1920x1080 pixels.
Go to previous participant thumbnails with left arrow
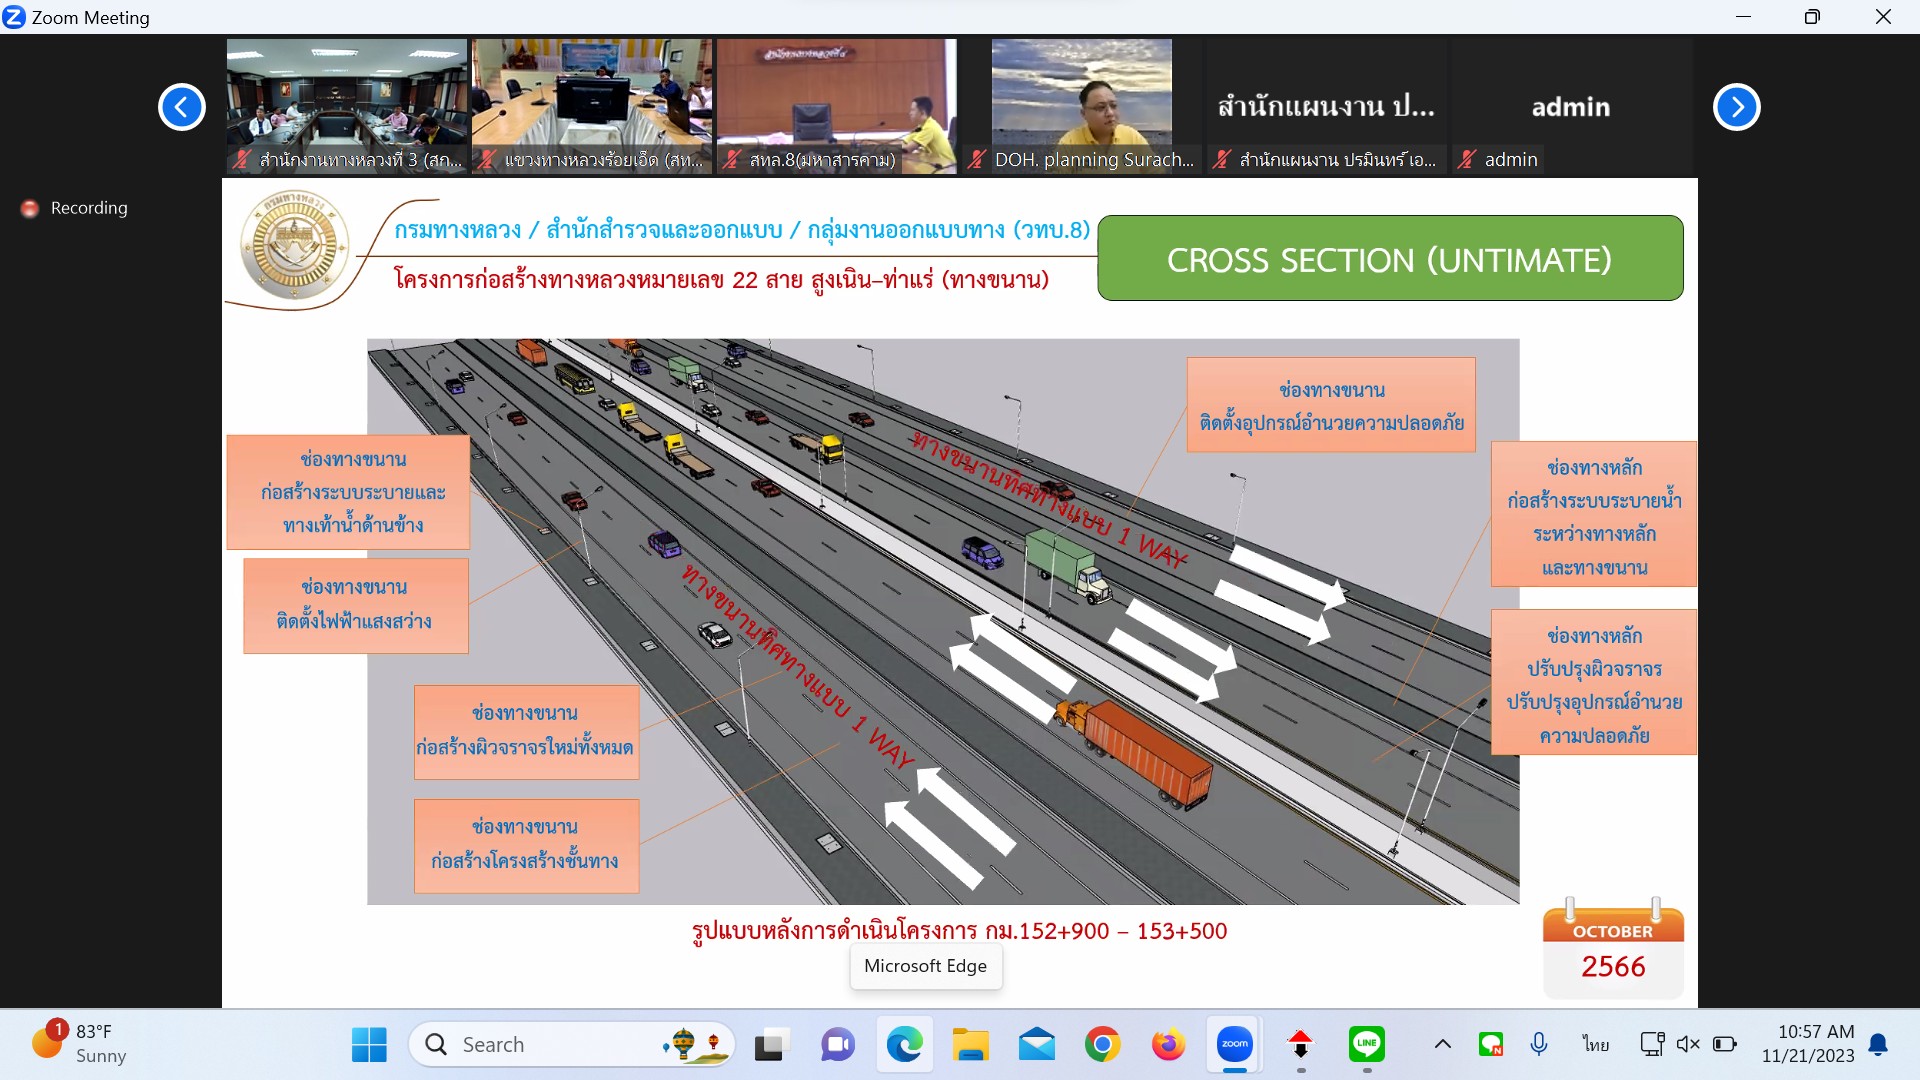coord(182,107)
